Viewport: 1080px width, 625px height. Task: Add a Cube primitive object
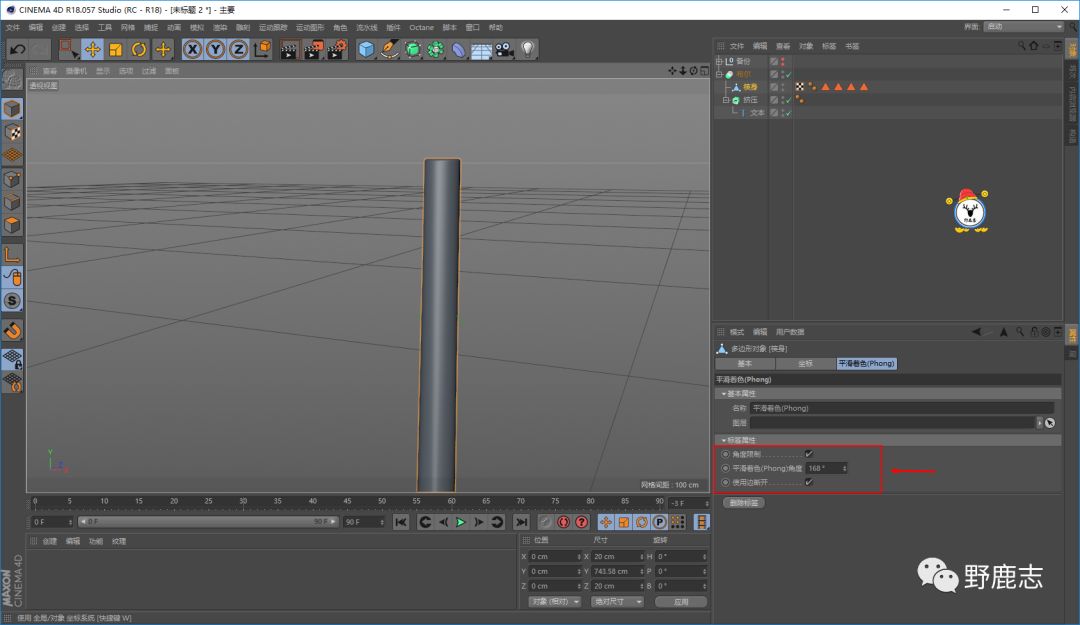(x=366, y=49)
